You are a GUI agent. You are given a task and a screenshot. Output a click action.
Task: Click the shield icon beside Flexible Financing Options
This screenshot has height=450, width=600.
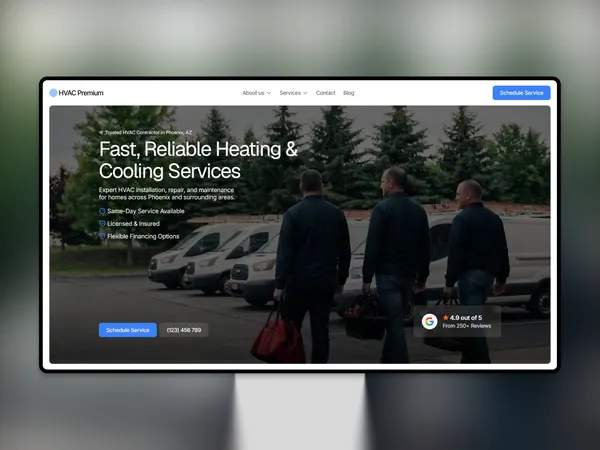coord(102,236)
